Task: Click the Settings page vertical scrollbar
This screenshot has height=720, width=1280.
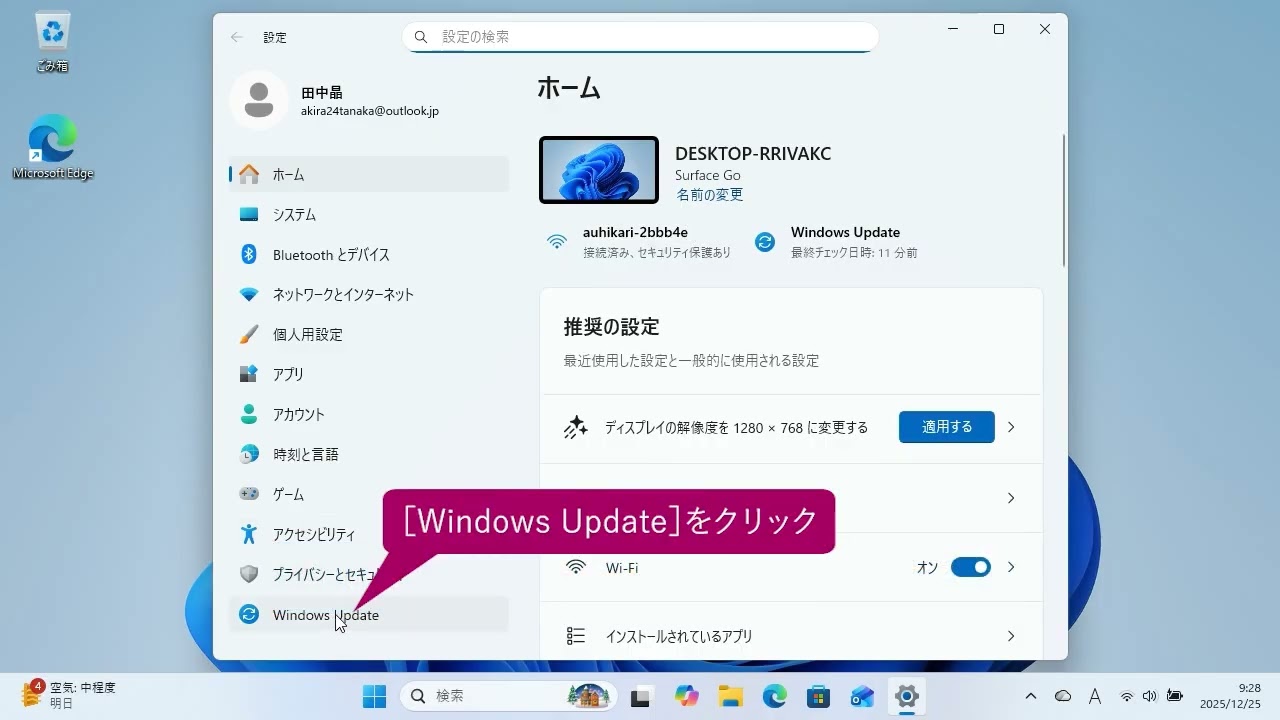Action: click(1064, 199)
